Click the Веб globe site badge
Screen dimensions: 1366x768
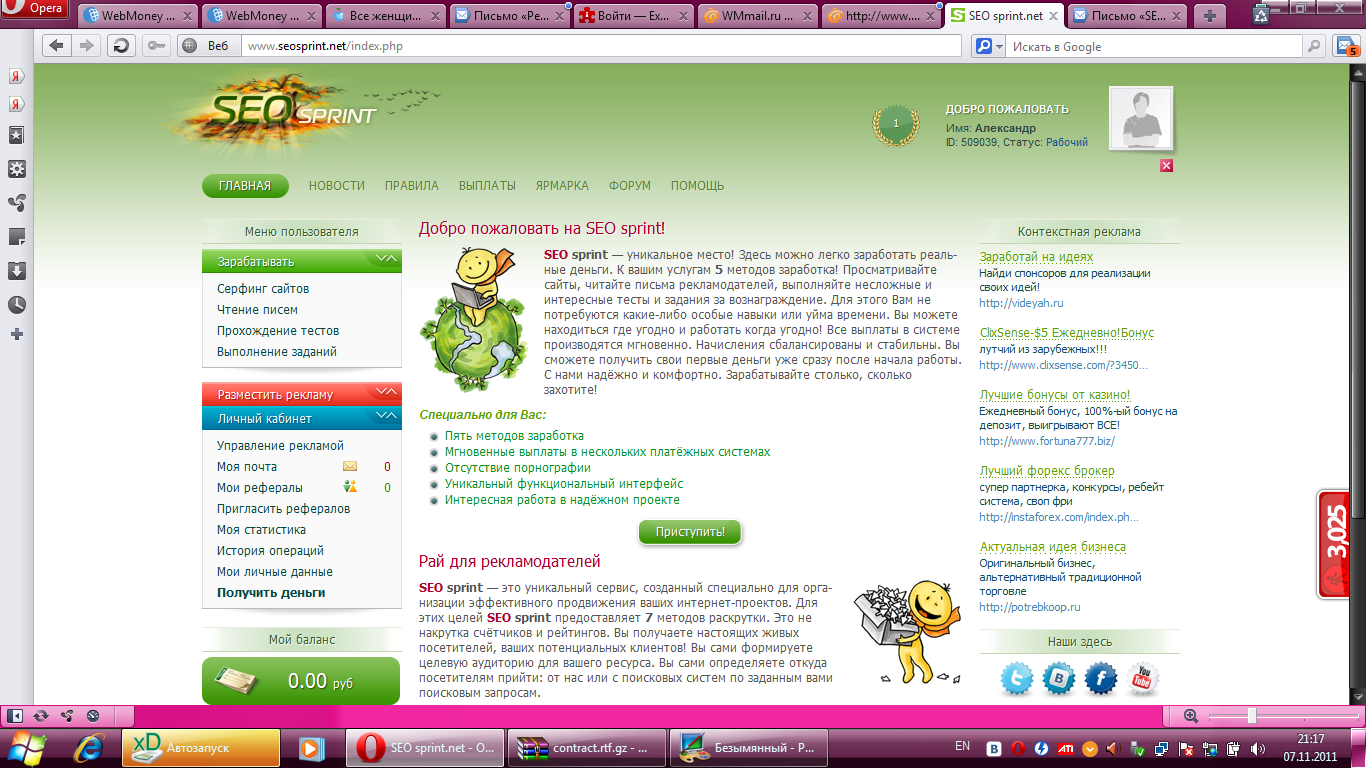209,46
